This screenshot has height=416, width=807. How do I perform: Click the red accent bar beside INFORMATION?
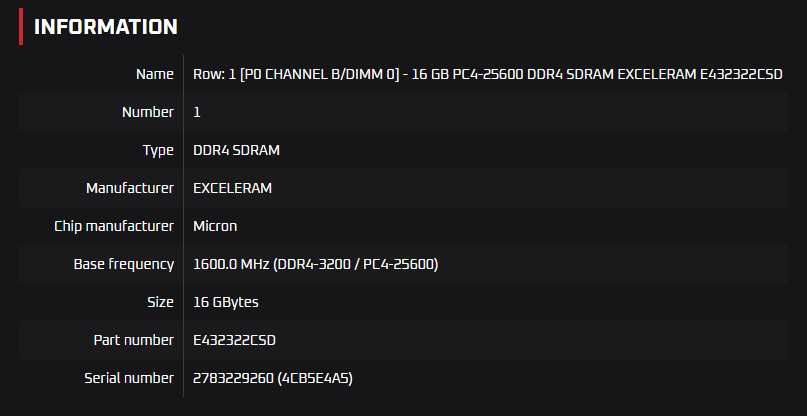tap(20, 27)
